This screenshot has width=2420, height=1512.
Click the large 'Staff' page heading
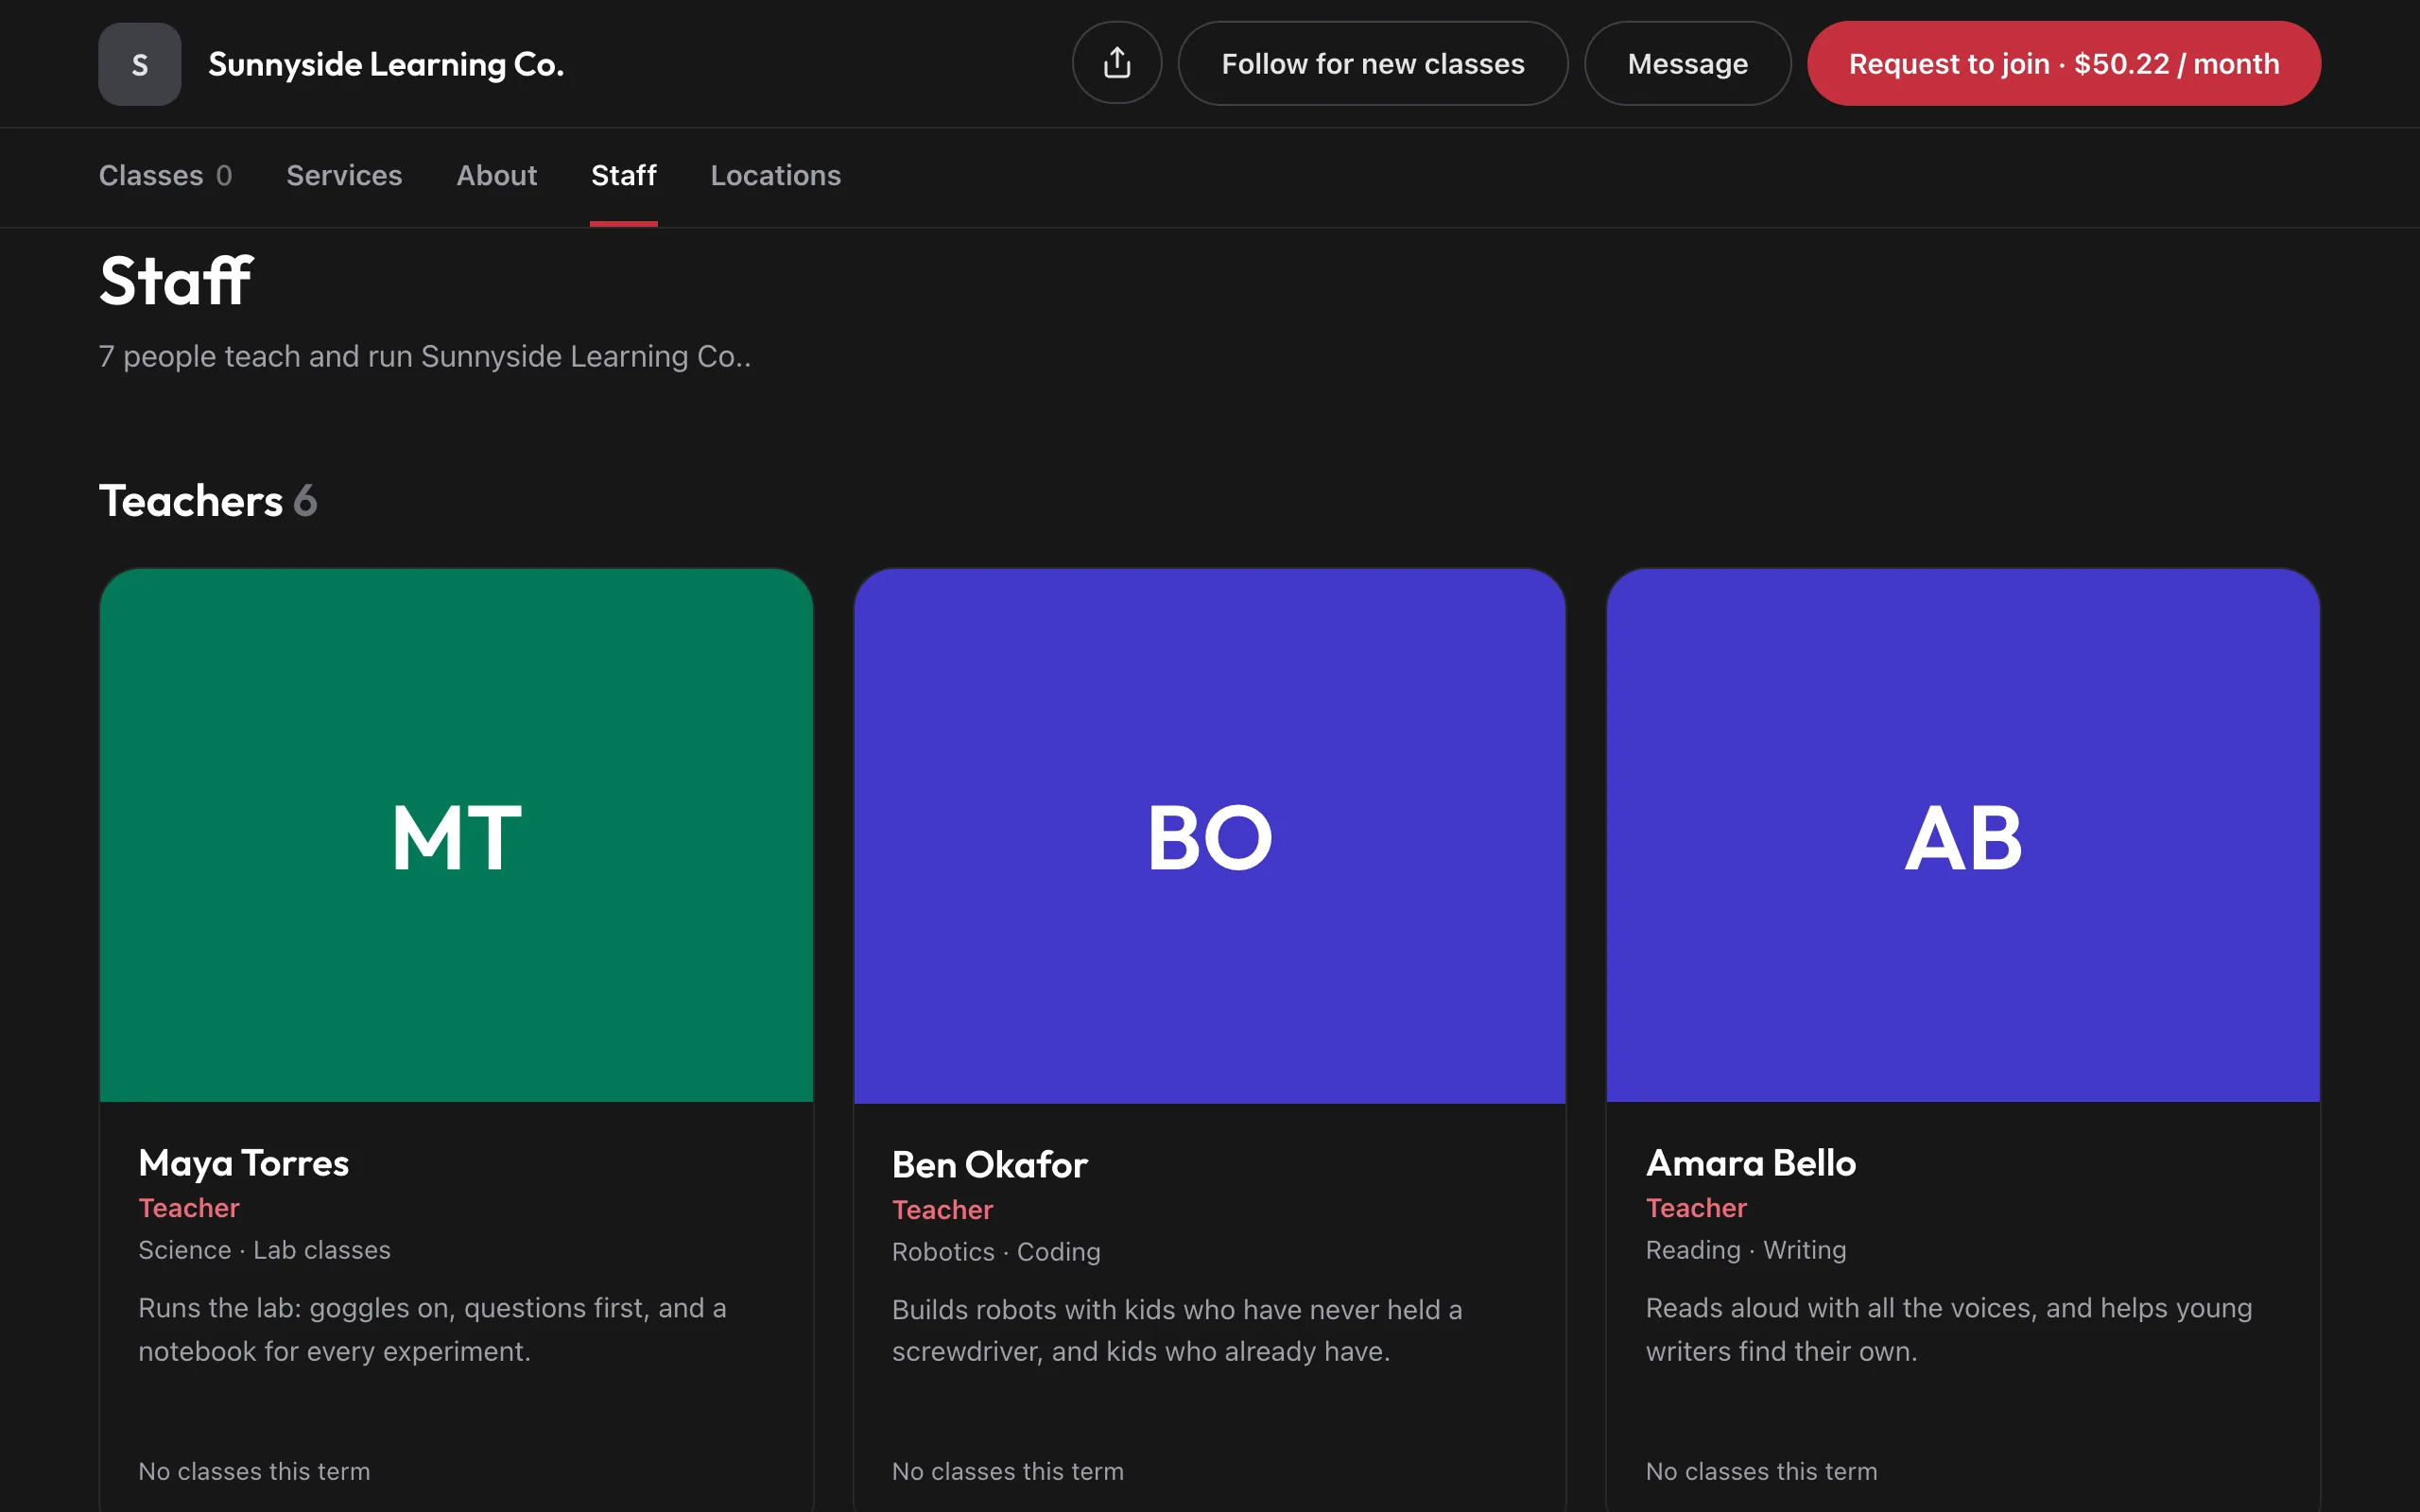click(x=176, y=280)
